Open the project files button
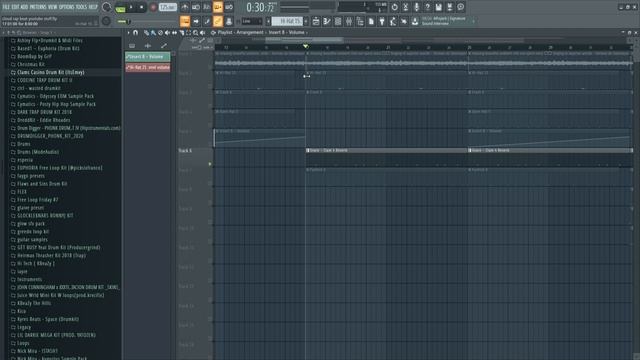Viewport: 640px width, 360px height. (371, 21)
